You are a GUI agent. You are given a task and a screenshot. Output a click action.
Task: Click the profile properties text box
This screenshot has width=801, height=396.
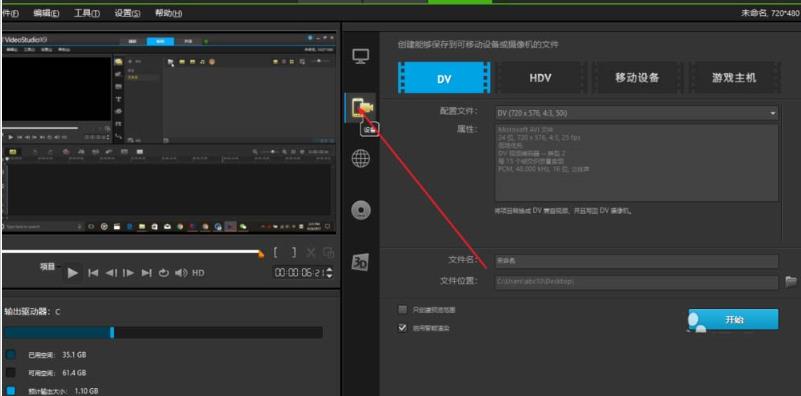coord(637,162)
